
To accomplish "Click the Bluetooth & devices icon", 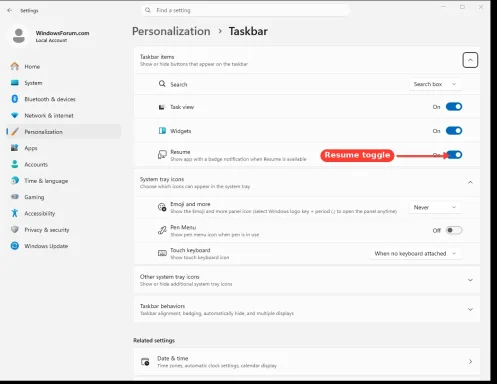I will (15, 99).
